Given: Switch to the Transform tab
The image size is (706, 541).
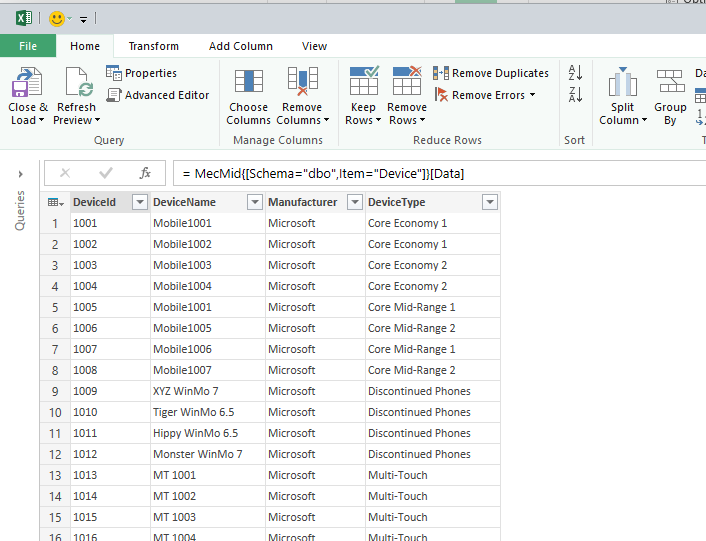Looking at the screenshot, I should [154, 46].
